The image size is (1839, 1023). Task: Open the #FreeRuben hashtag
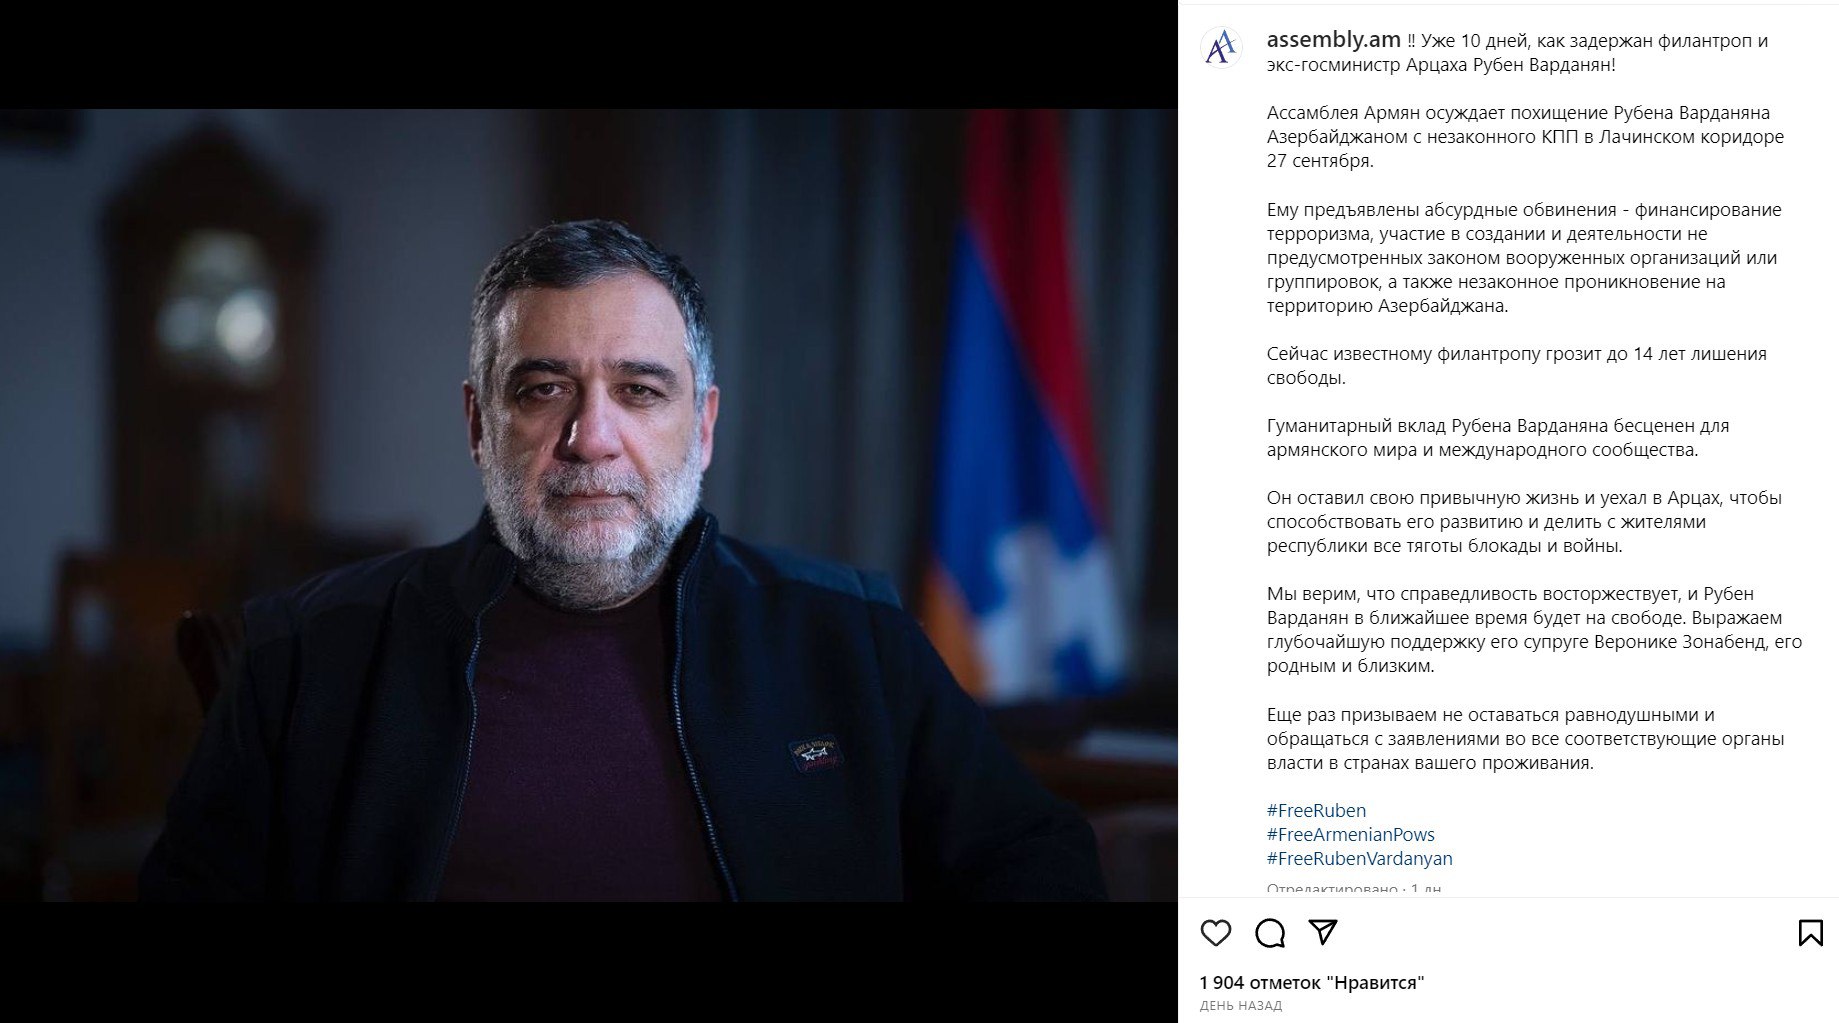pos(1316,810)
